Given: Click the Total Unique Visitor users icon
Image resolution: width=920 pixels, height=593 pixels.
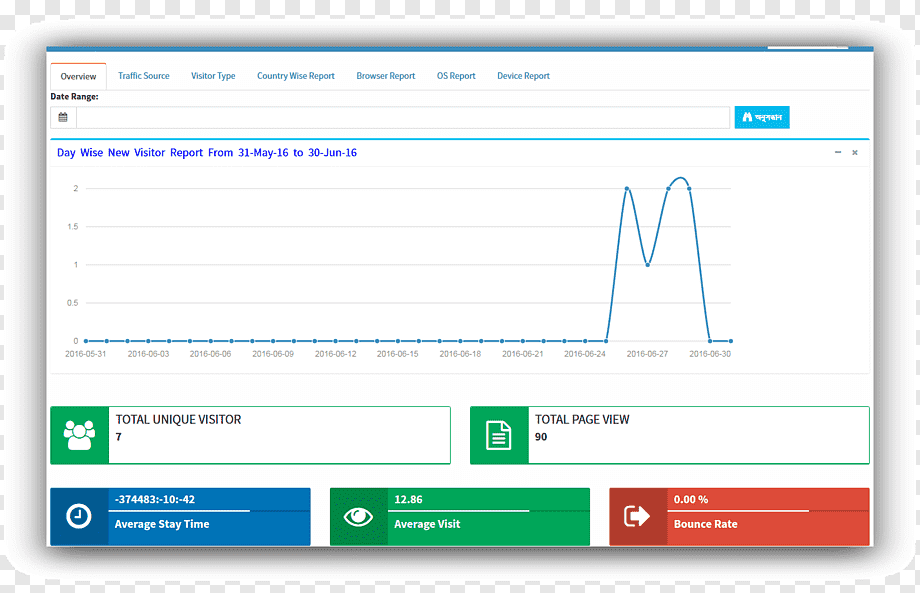Looking at the screenshot, I should pyautogui.click(x=79, y=435).
